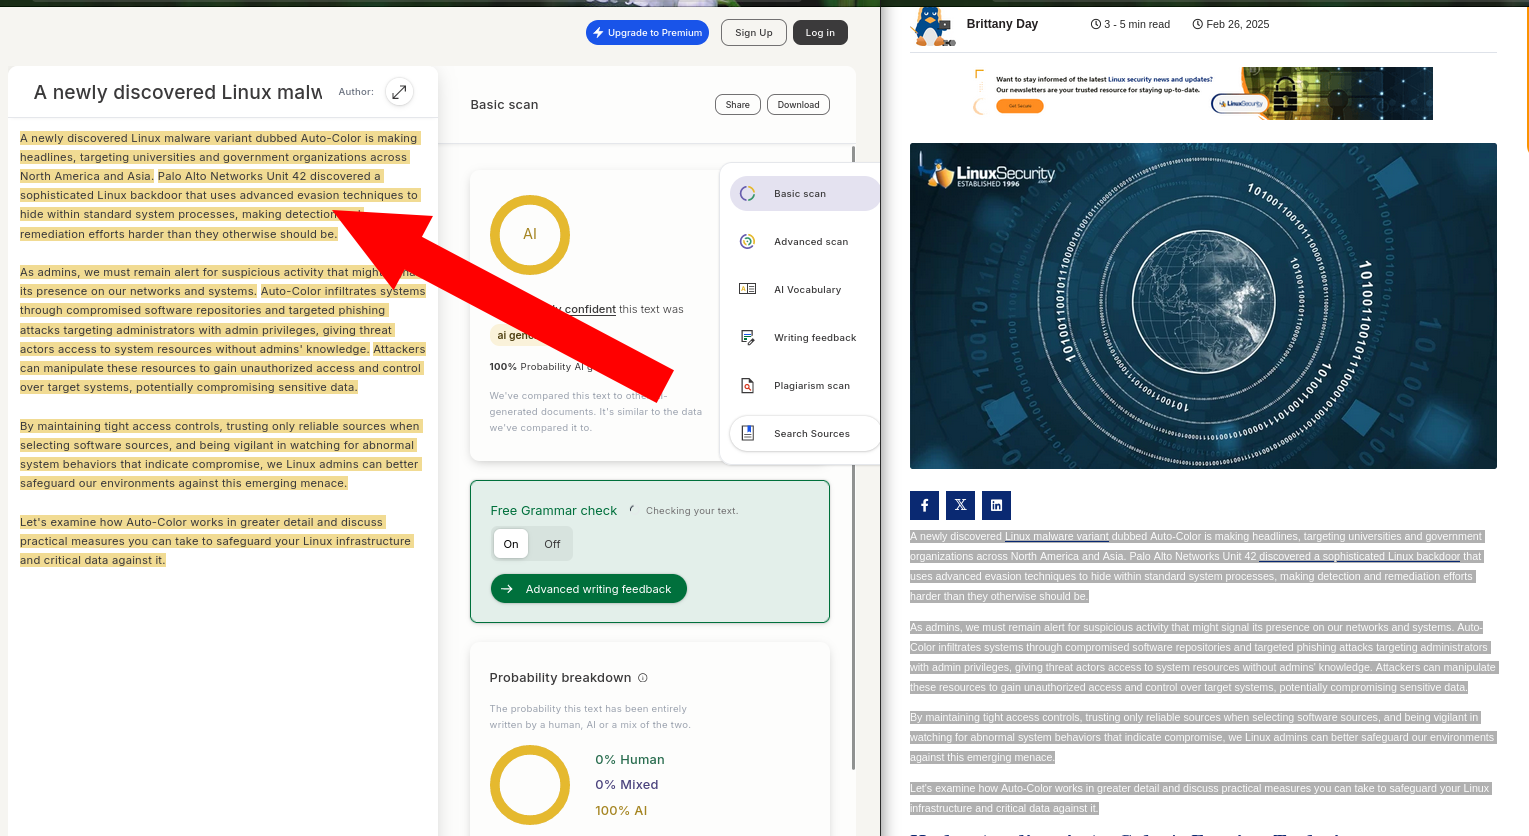Click the Author field label

(x=356, y=92)
